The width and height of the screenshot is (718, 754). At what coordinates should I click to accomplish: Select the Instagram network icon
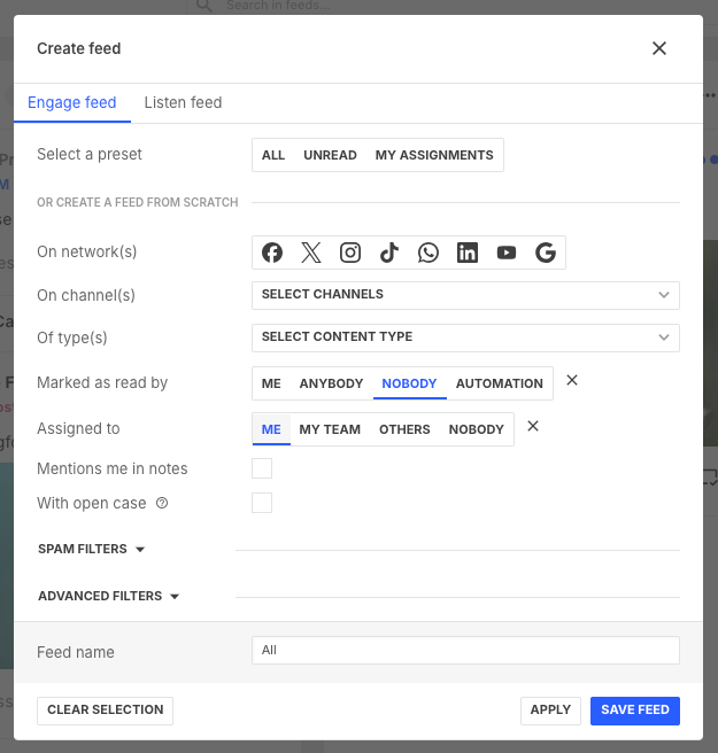tap(350, 252)
